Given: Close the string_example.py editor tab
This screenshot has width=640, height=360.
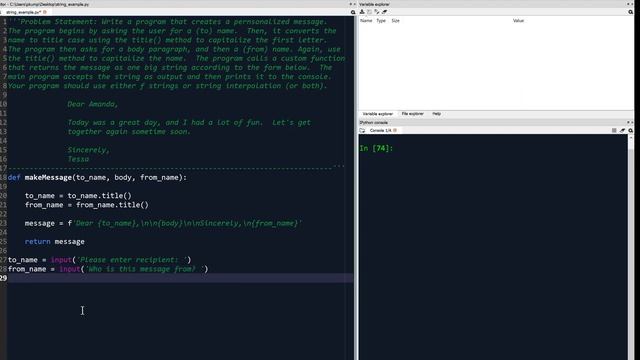Looking at the screenshot, I should click(x=44, y=12).
